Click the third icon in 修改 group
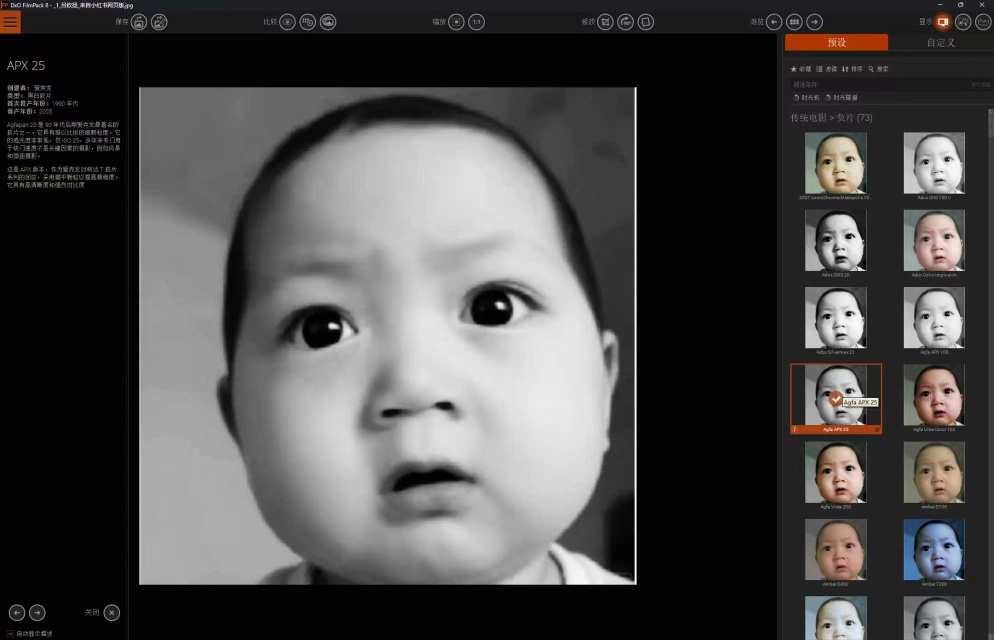 click(646, 22)
